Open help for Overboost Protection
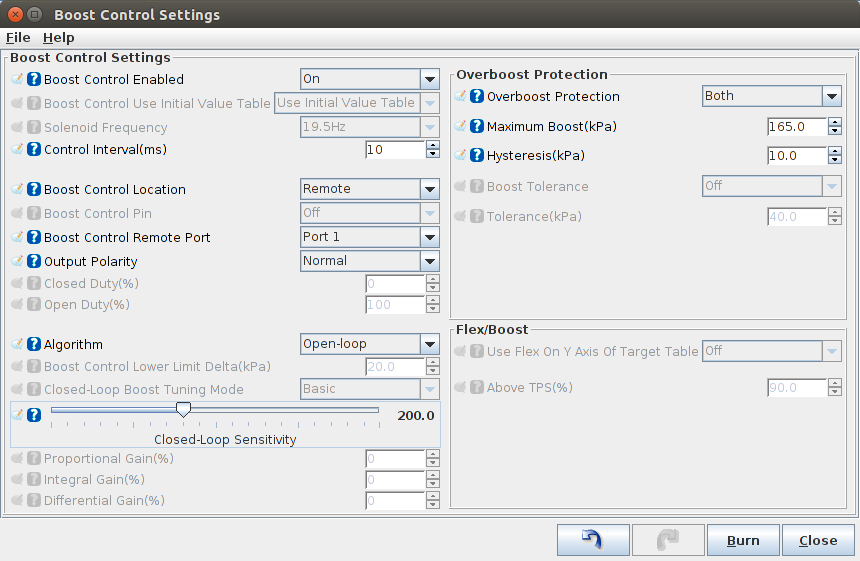The height and width of the screenshot is (561, 860). (477, 97)
